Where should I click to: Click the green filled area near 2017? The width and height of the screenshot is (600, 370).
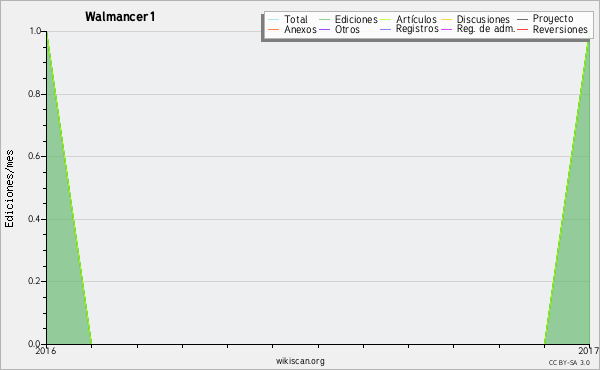tap(574, 268)
